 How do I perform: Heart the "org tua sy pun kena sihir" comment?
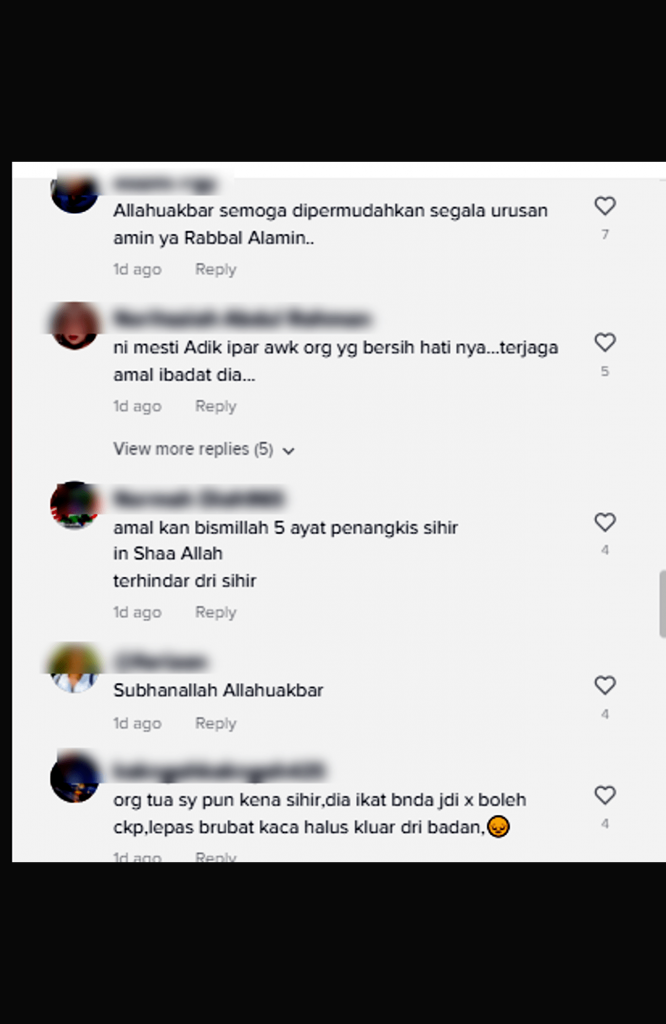click(605, 795)
